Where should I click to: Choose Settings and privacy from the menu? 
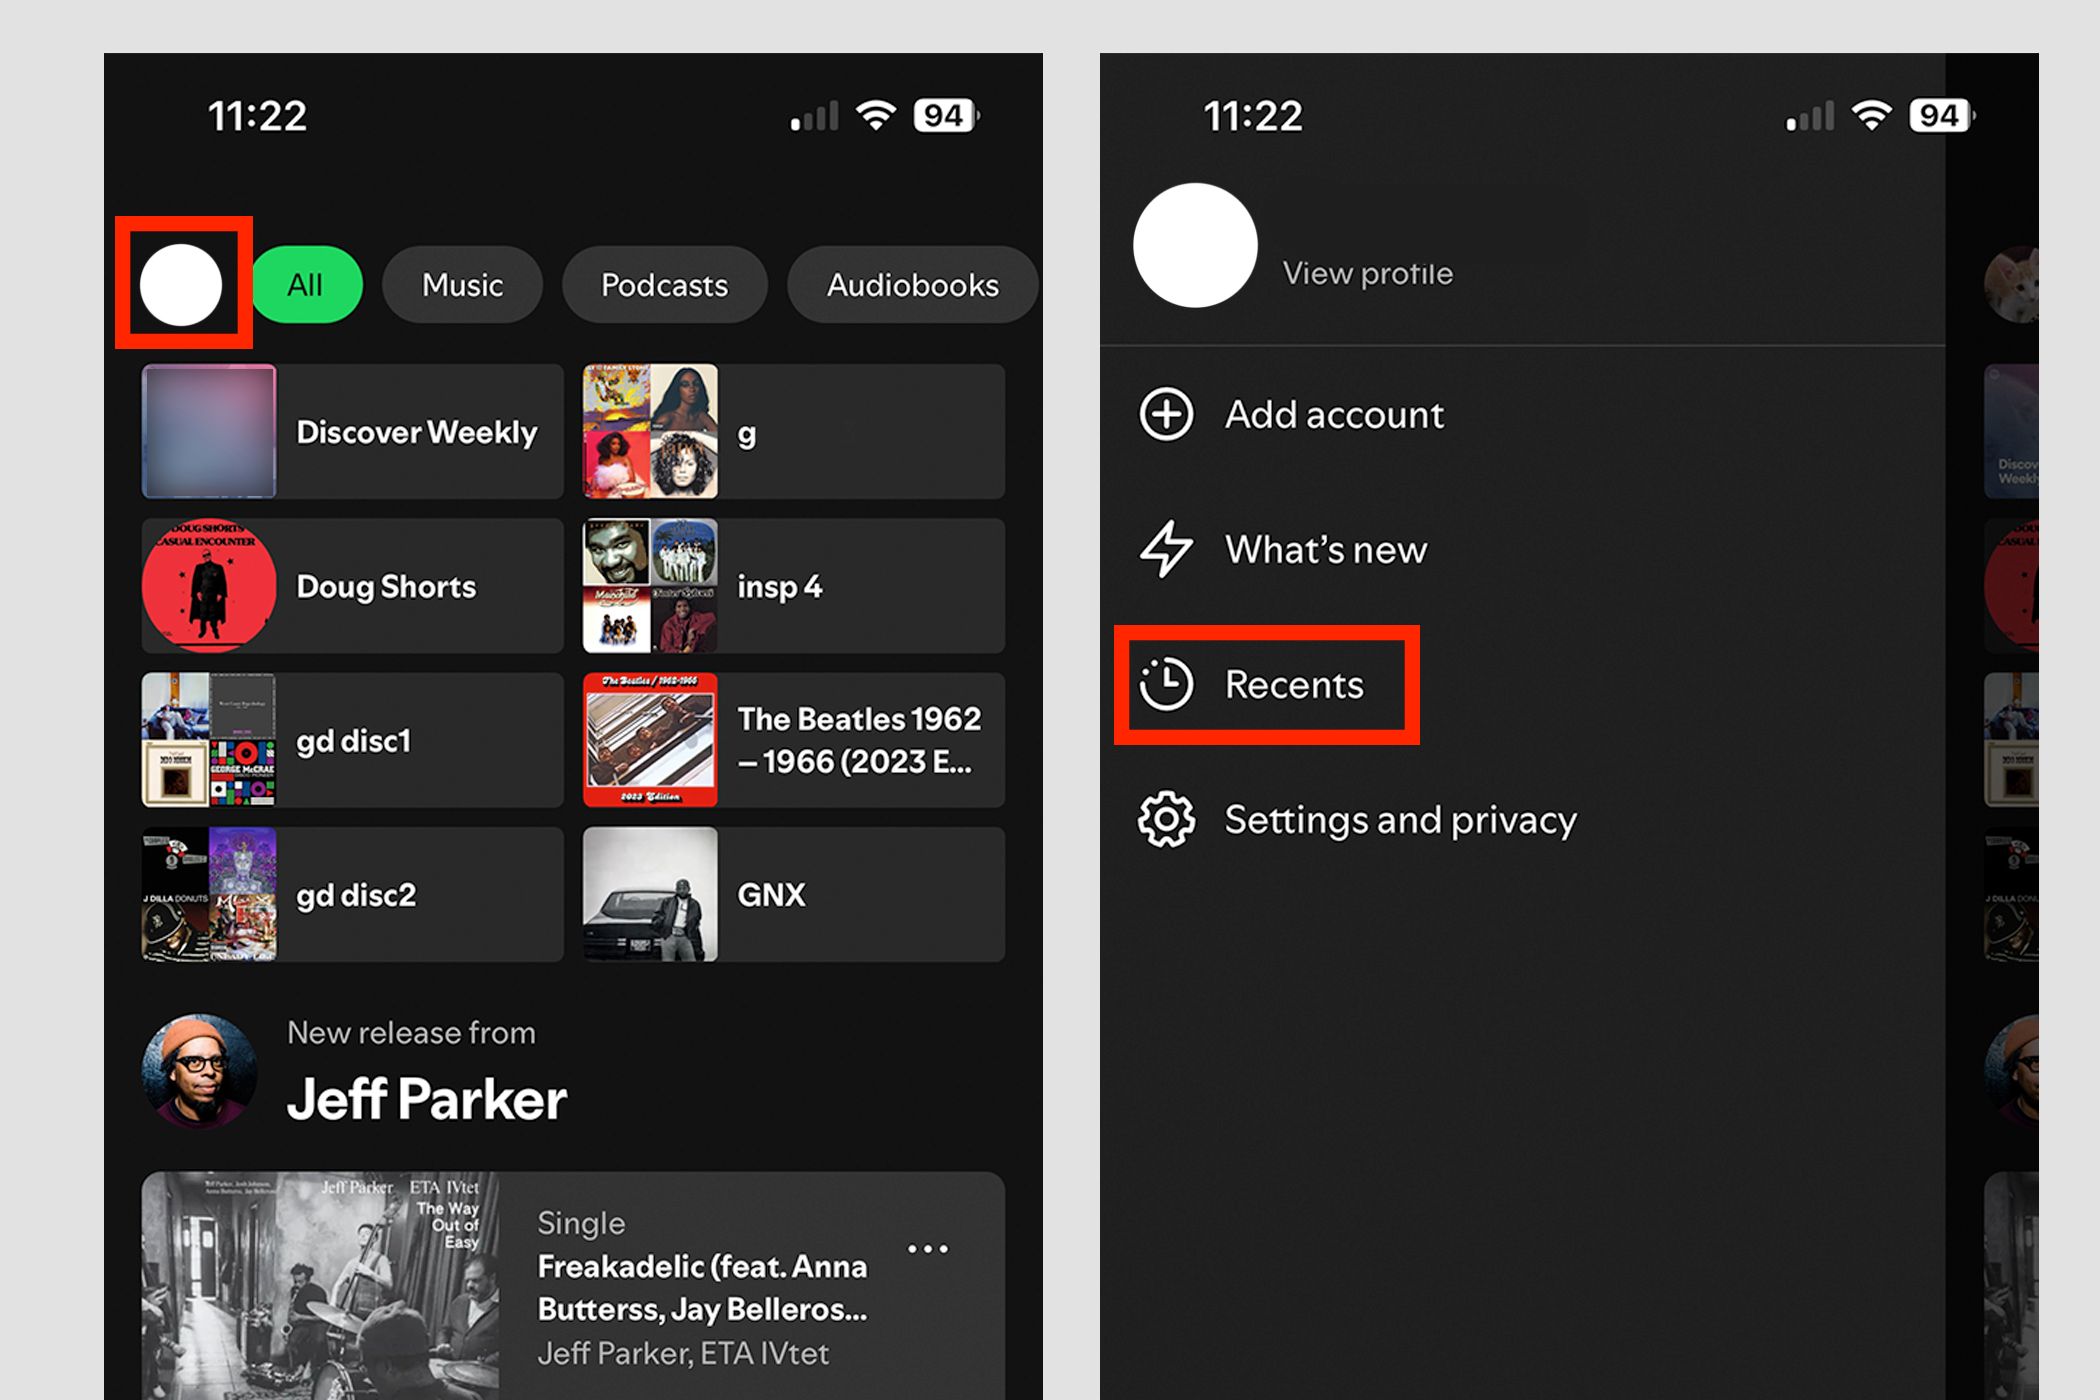tap(1399, 819)
